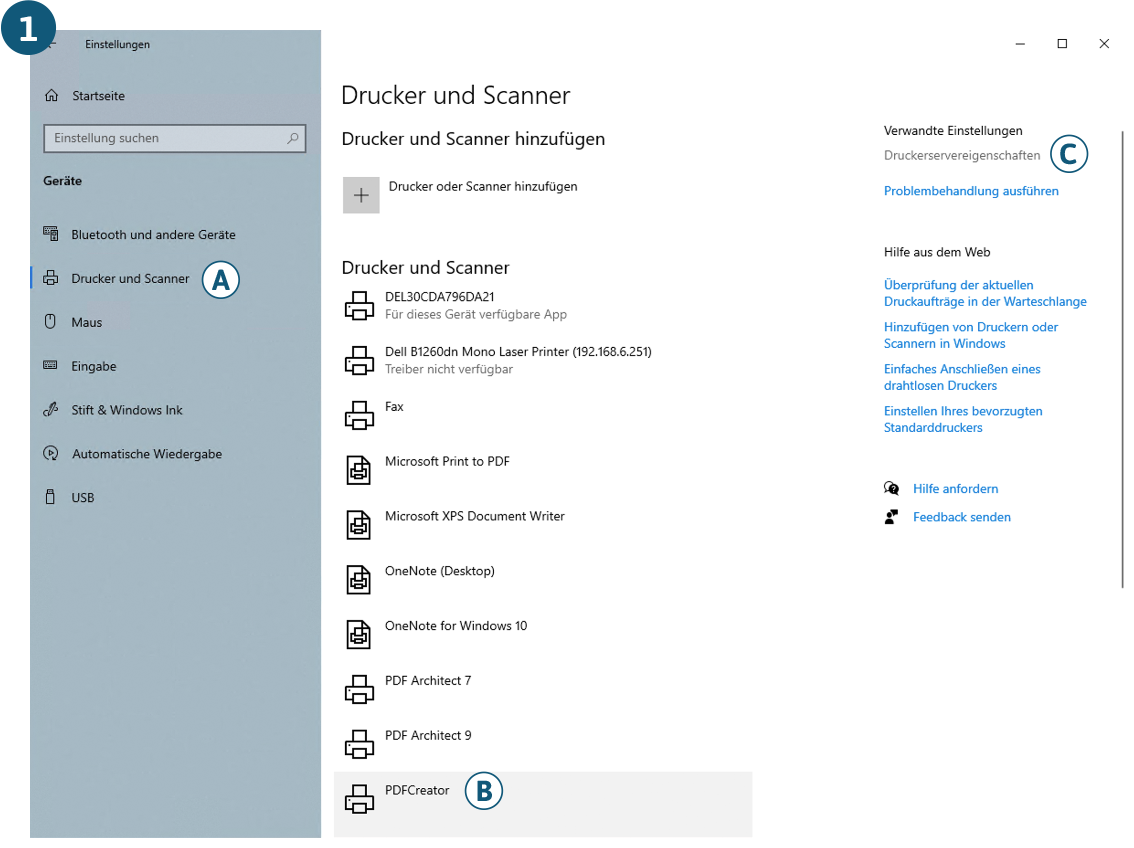The height and width of the screenshot is (848, 1134).
Task: Click 'Für dieses Gerät verfügbare App' text
Action: pos(476,314)
